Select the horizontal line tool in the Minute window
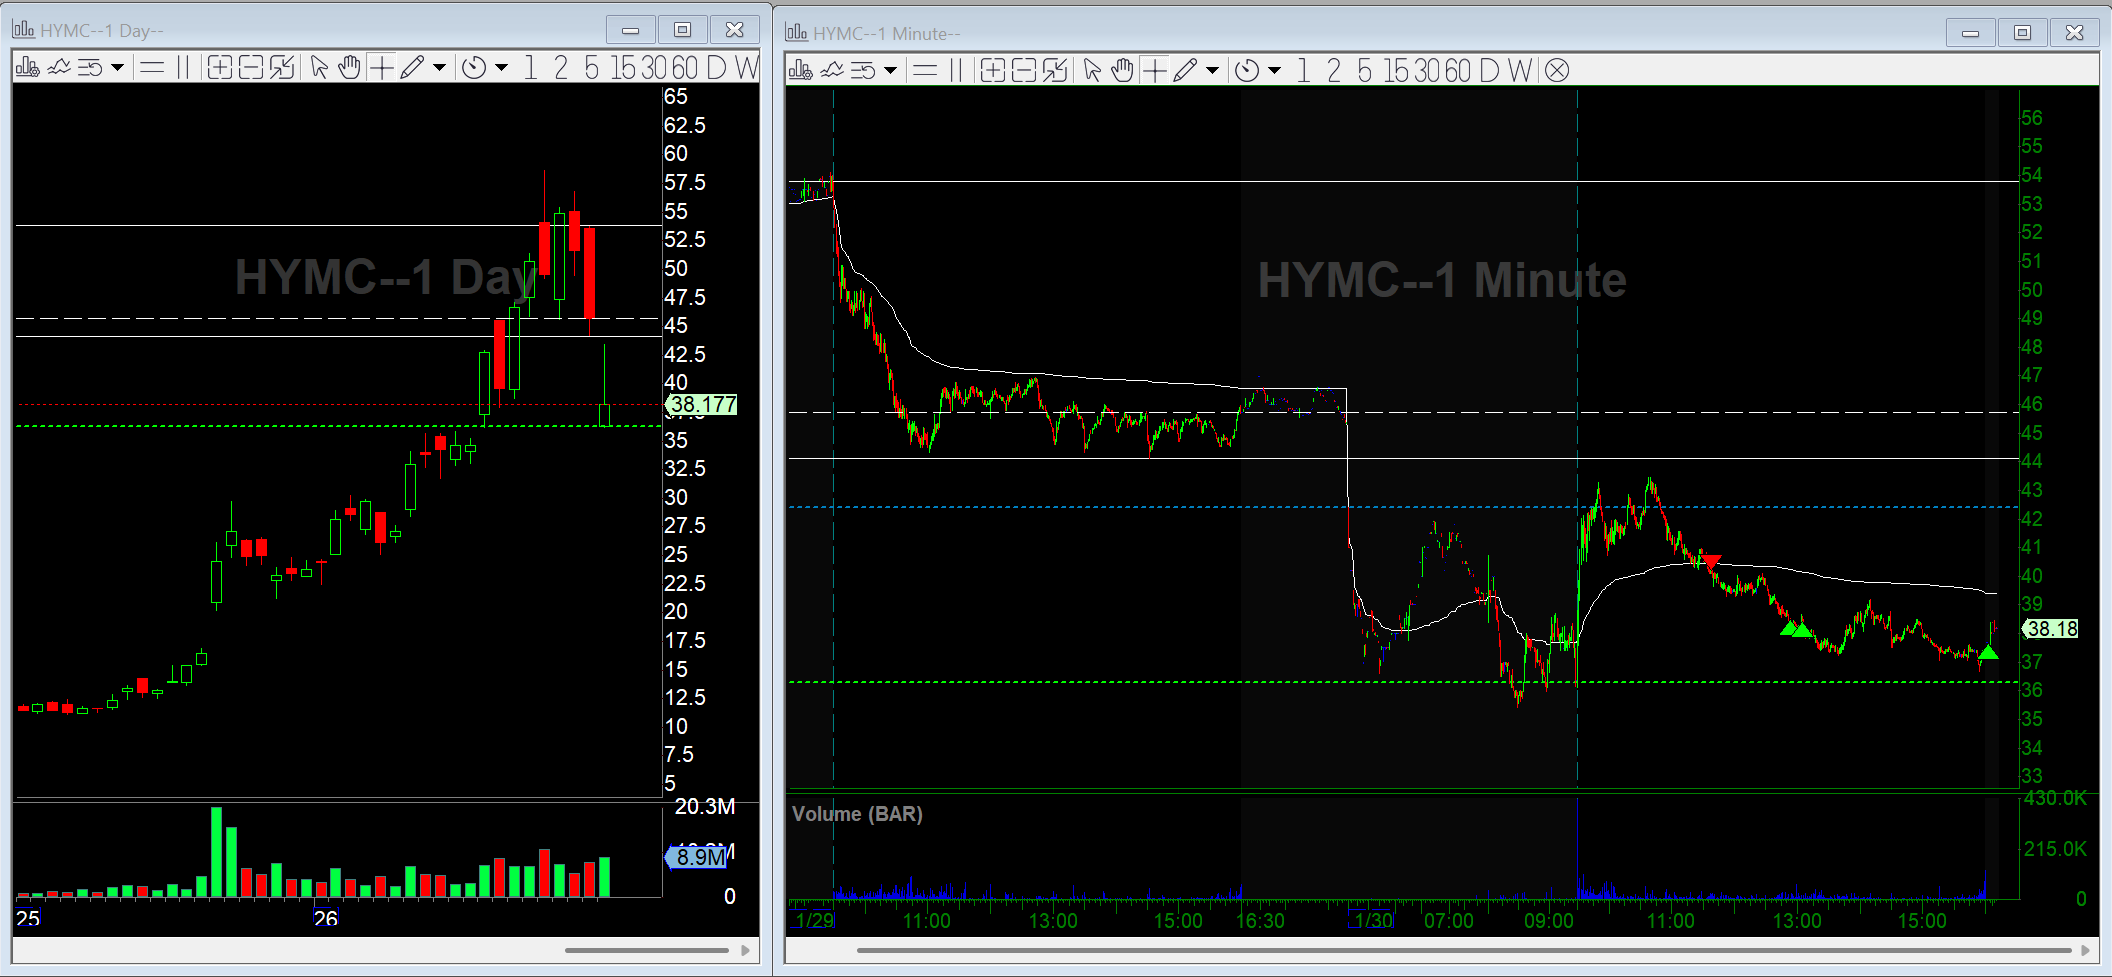 [925, 70]
